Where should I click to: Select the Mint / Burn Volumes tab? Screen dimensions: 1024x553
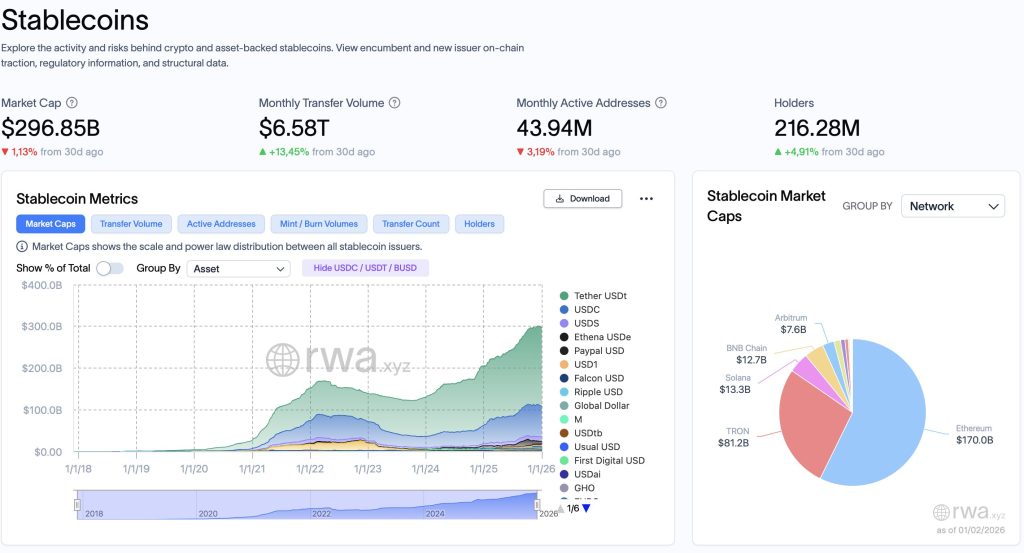tap(319, 224)
